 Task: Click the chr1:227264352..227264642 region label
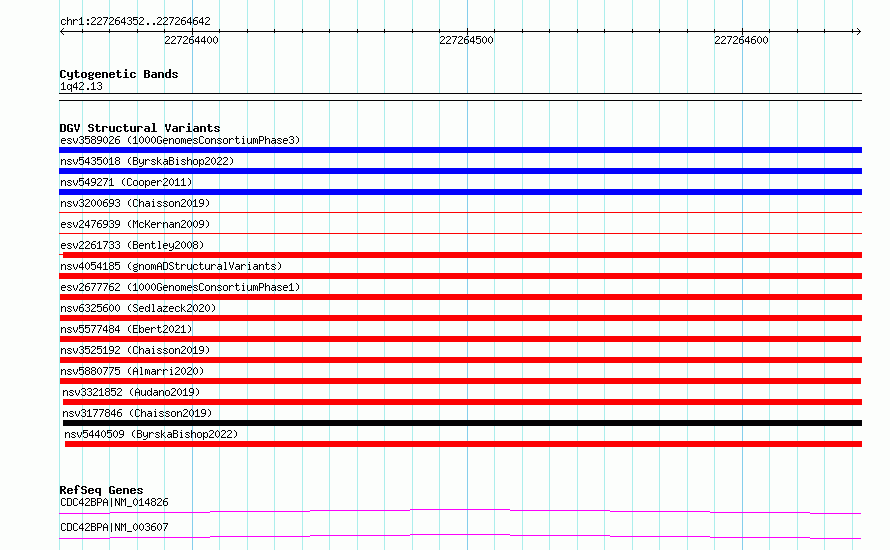coord(135,21)
